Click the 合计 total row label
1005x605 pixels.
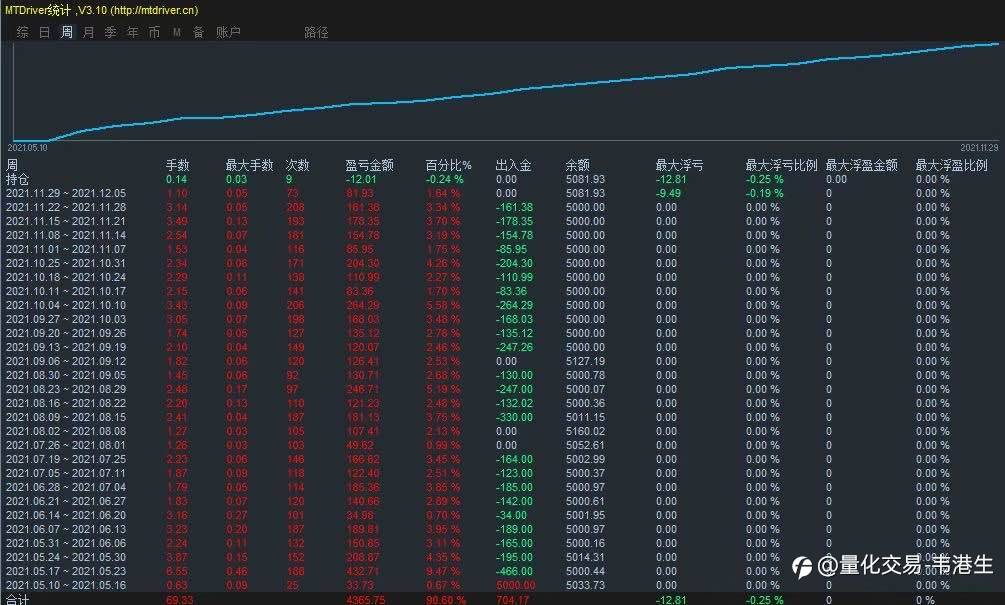(x=17, y=600)
